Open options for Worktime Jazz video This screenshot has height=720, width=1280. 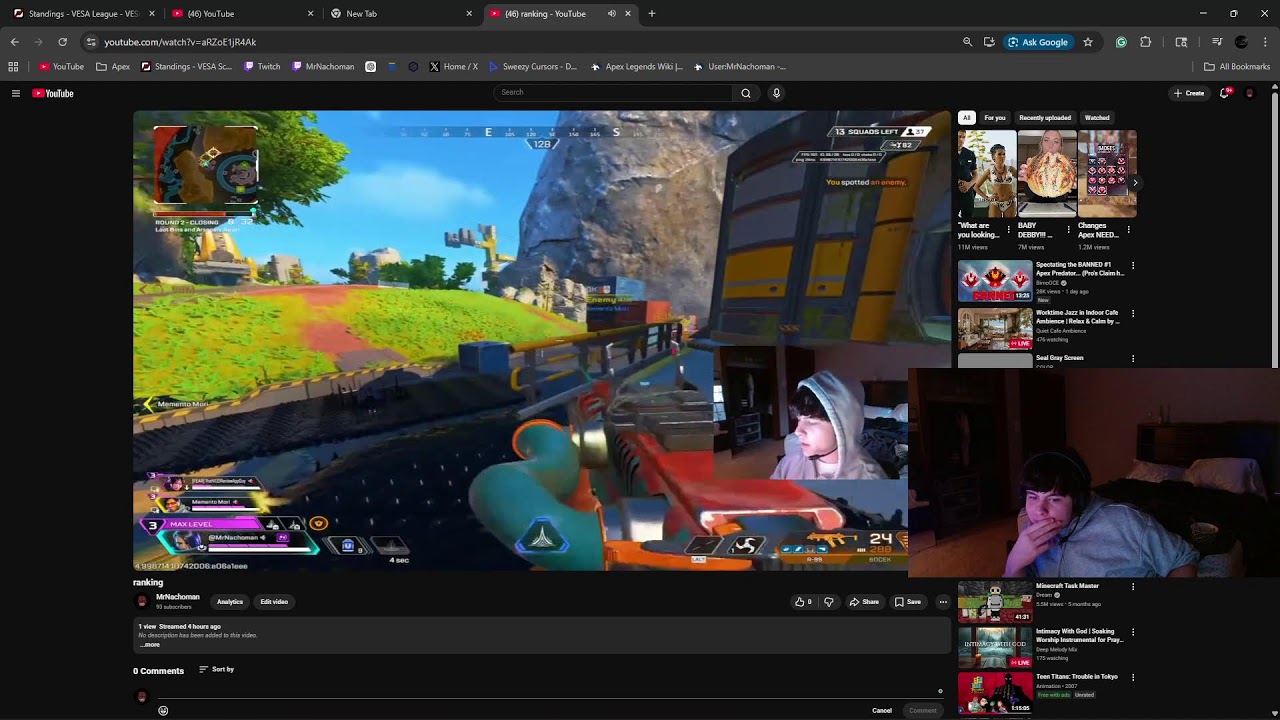click(1133, 314)
